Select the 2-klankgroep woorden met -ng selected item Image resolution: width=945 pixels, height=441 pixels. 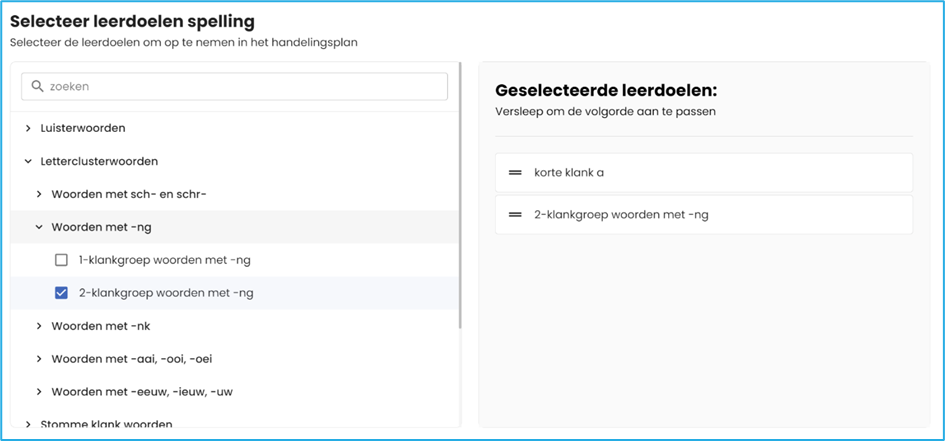[x=703, y=215]
